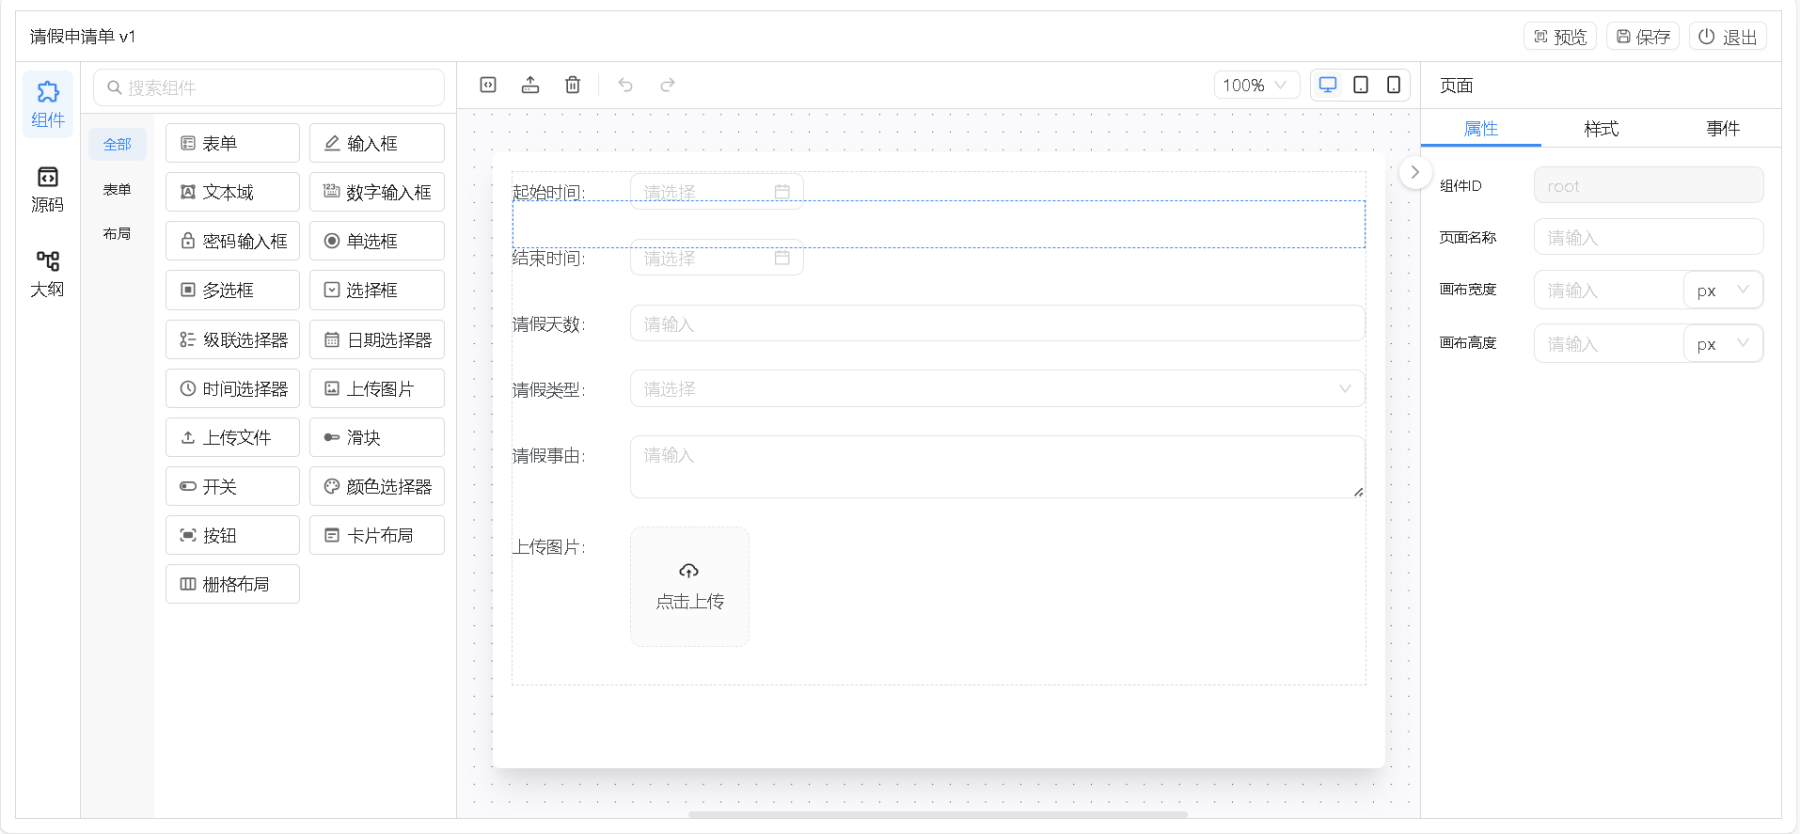Image resolution: width=1800 pixels, height=834 pixels.
Task: Click the 预览 preview button
Action: point(1559,37)
